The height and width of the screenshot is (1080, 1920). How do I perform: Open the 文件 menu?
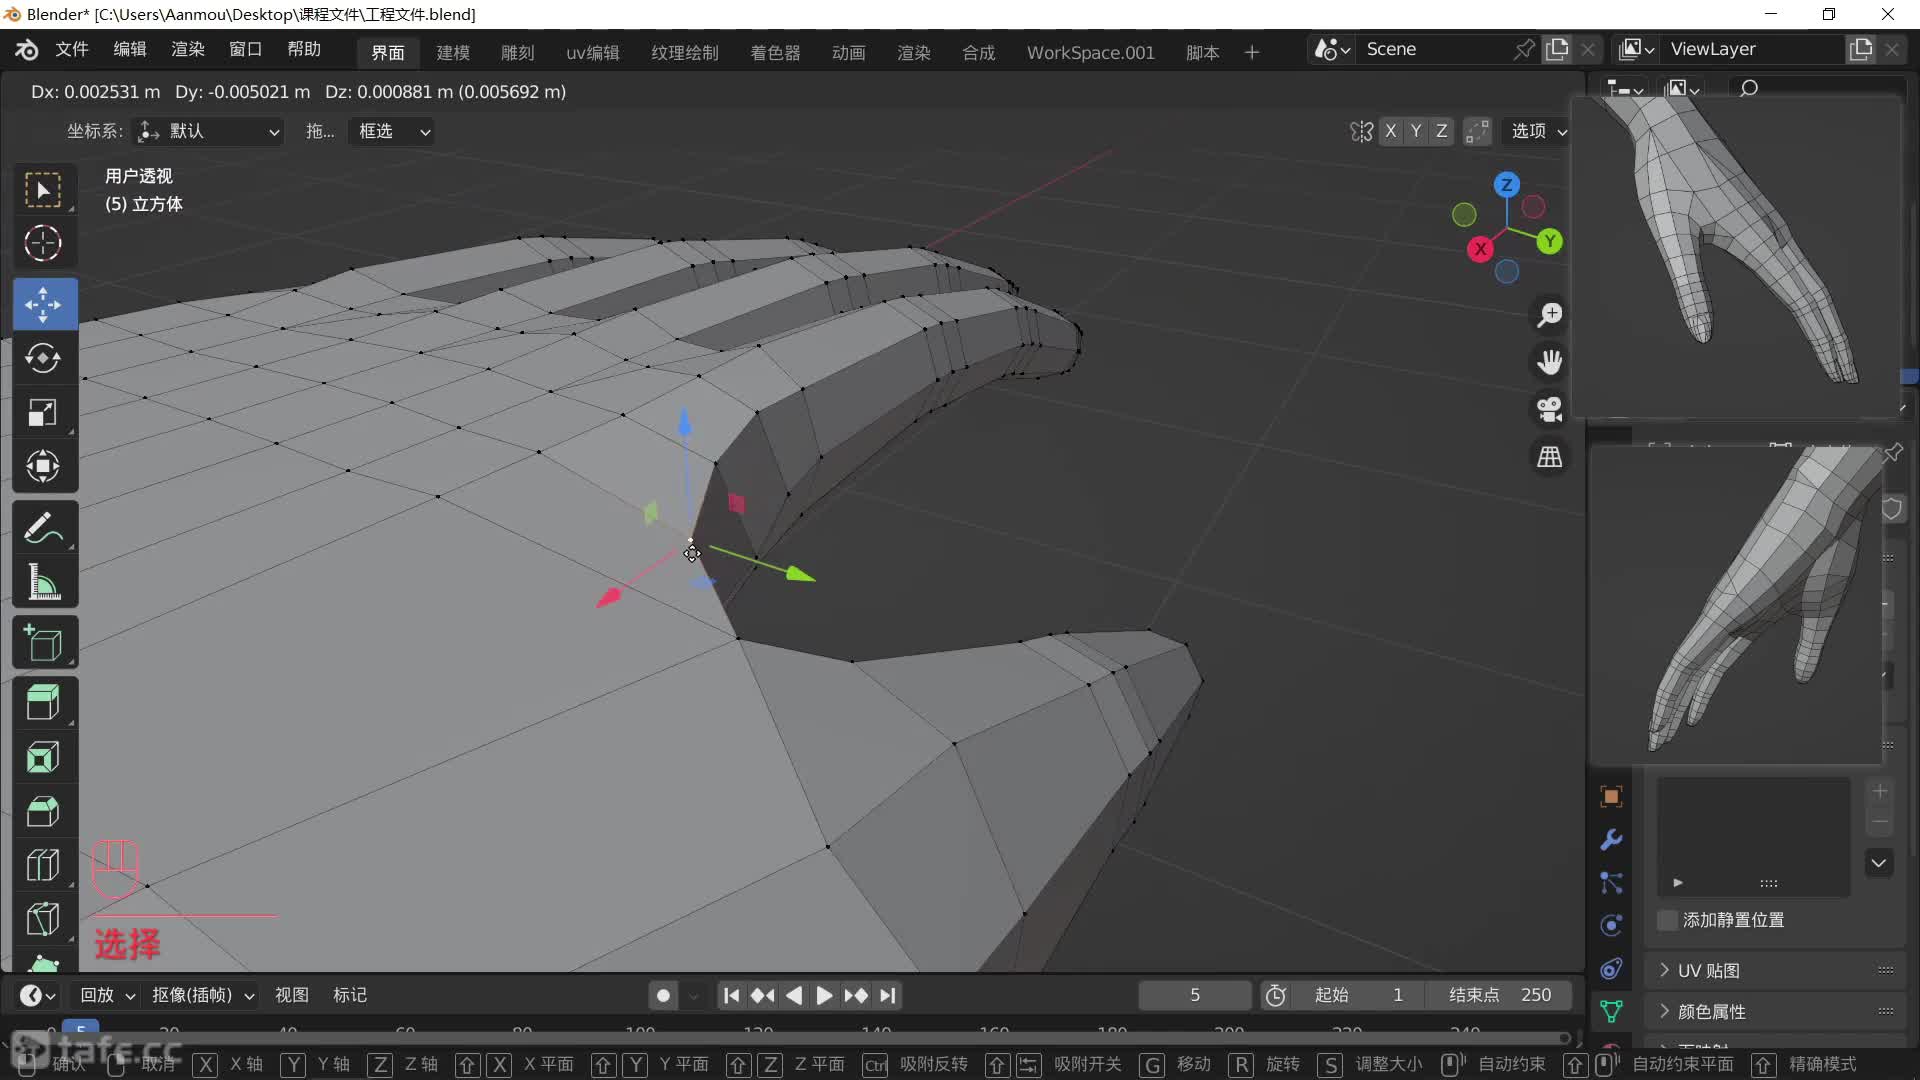point(72,49)
